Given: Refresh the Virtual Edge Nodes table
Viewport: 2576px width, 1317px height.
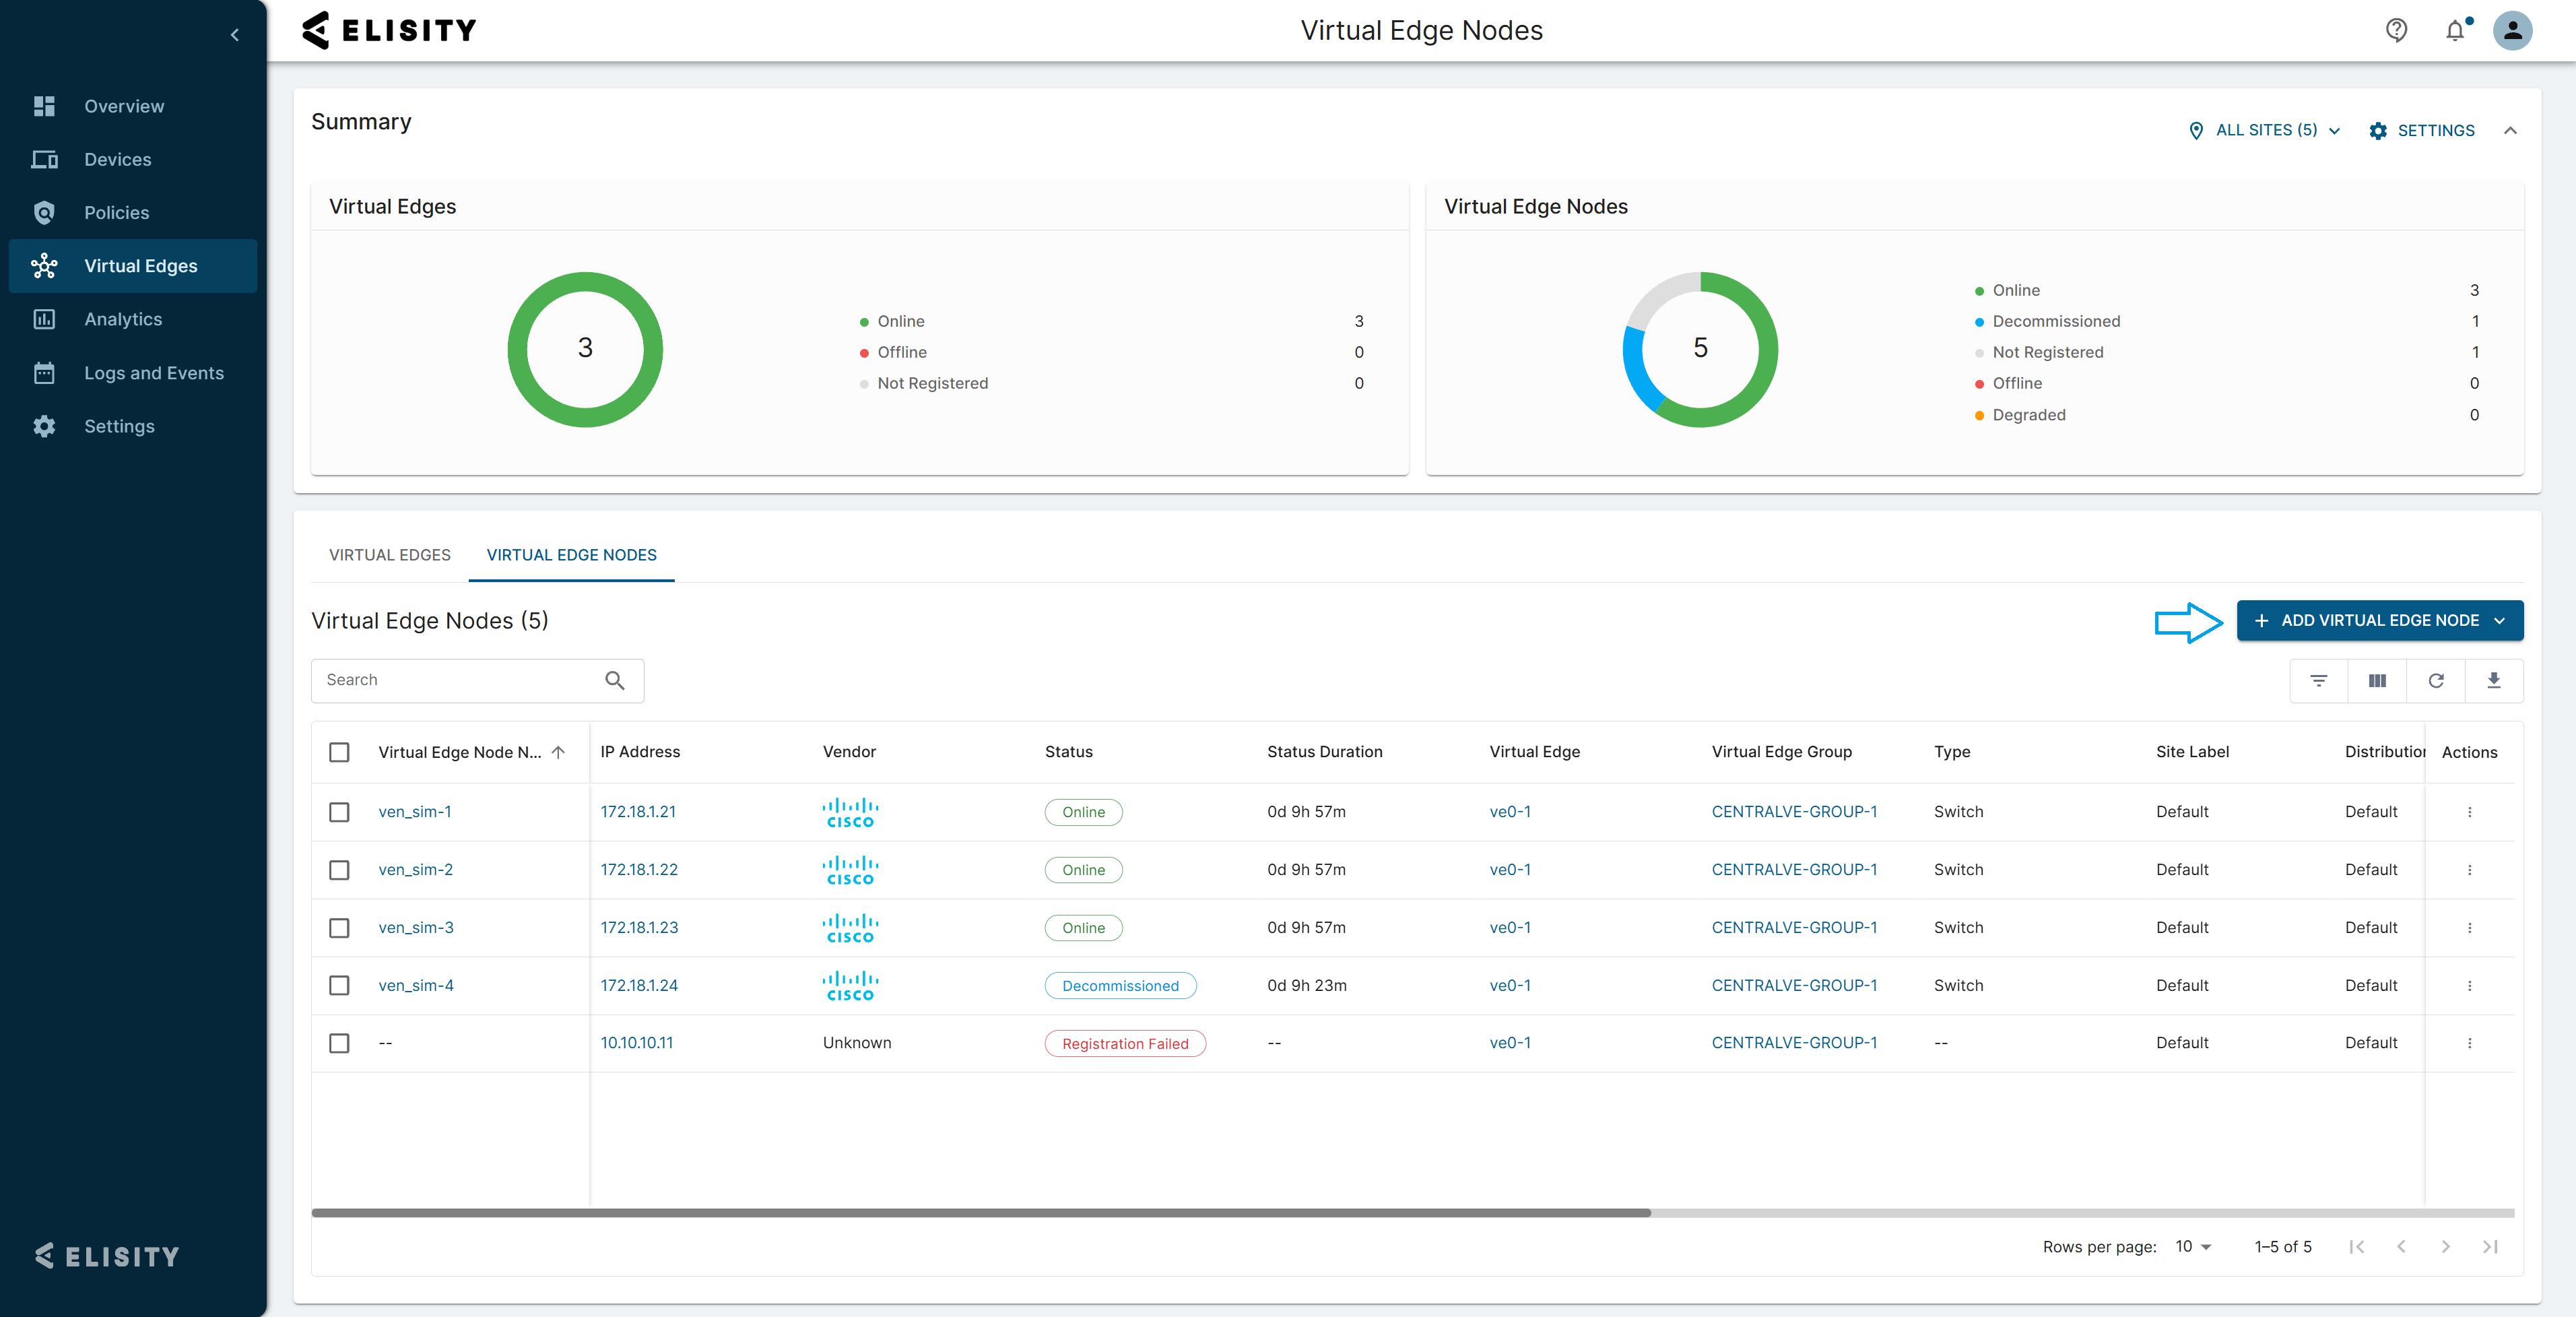Looking at the screenshot, I should pyautogui.click(x=2436, y=680).
